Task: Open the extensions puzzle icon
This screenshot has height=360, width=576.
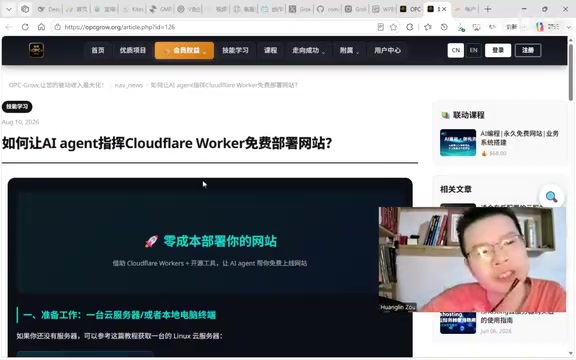Action: tap(410, 27)
